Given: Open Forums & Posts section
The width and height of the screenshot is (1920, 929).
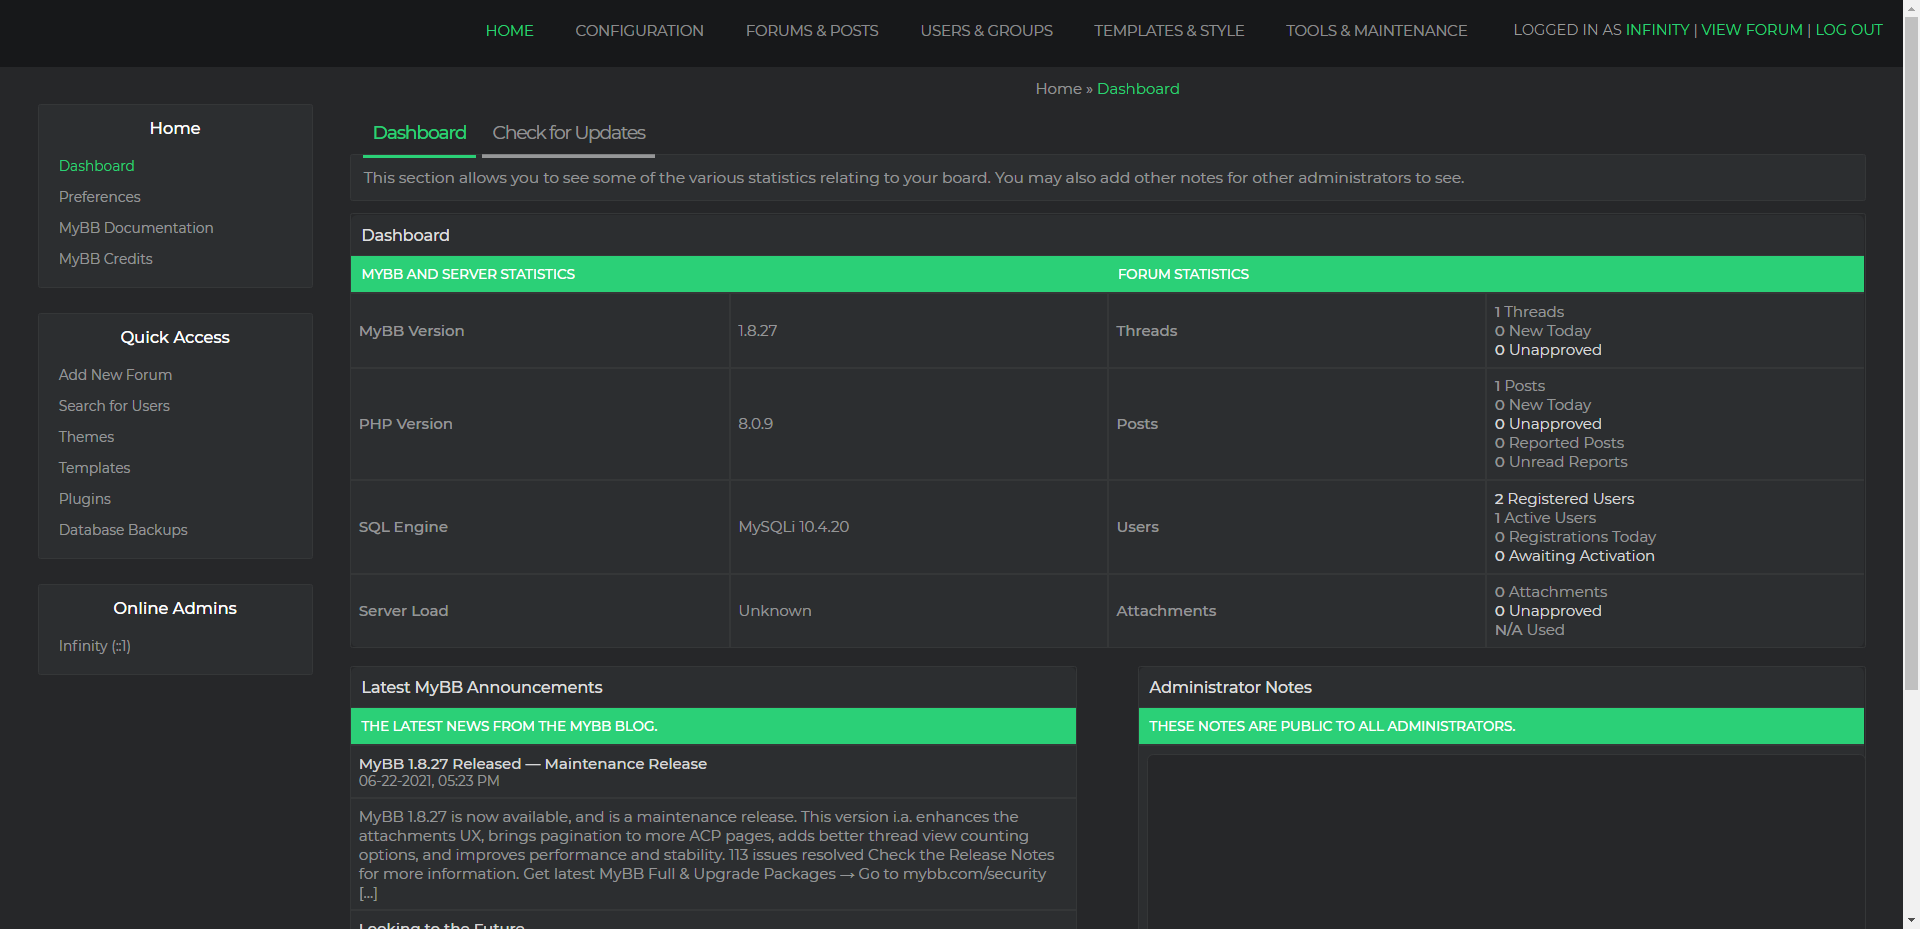Looking at the screenshot, I should click(811, 31).
